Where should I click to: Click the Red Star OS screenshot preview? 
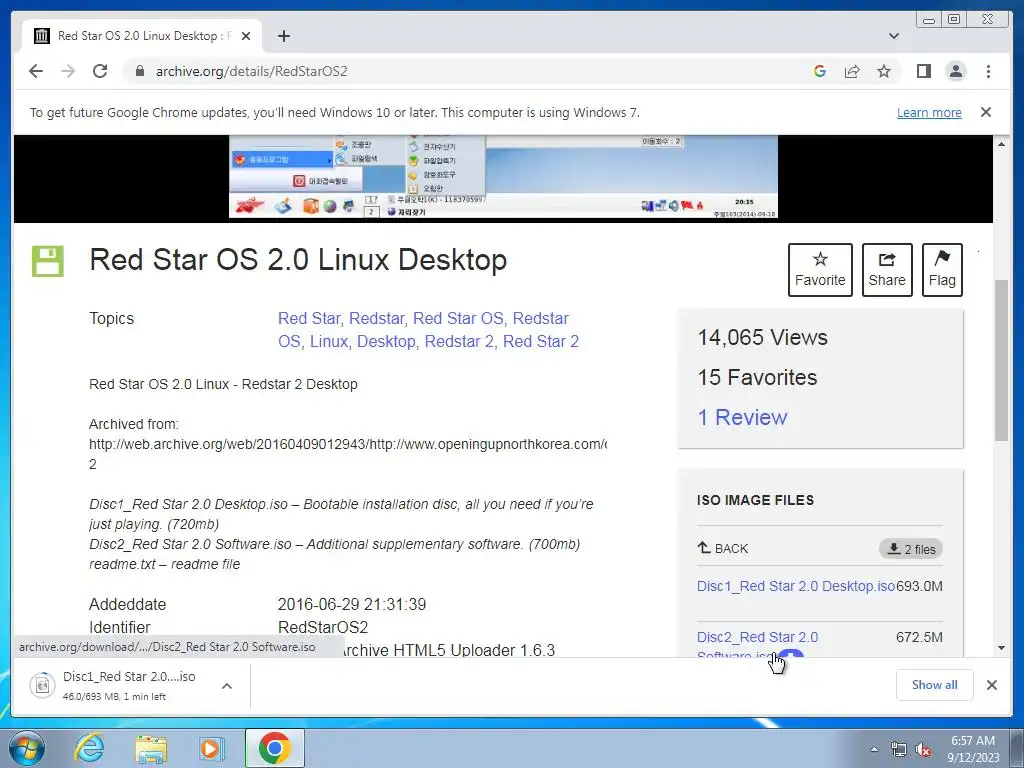(503, 176)
